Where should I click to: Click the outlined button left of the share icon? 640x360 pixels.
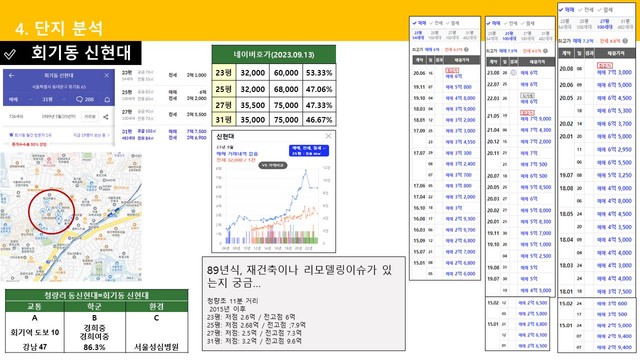tap(90, 117)
